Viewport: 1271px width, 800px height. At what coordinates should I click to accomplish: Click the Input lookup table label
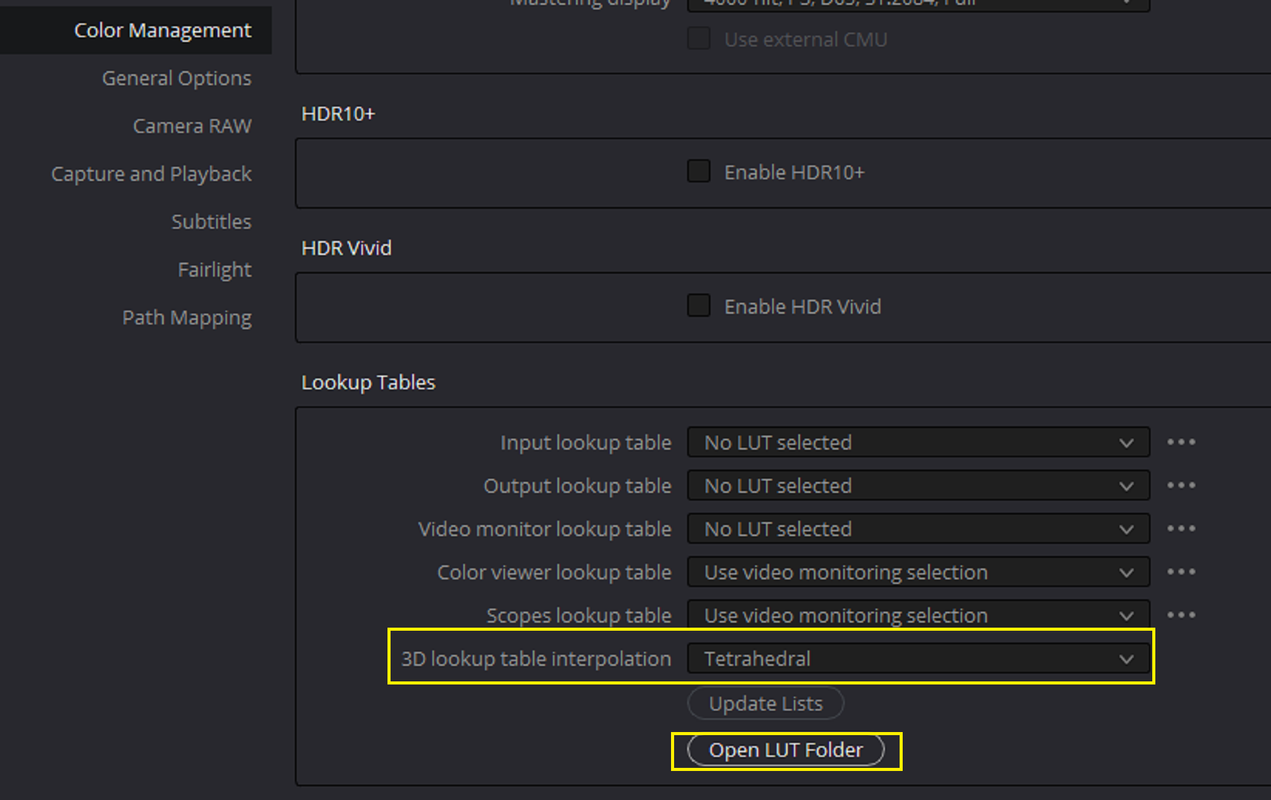coord(586,442)
